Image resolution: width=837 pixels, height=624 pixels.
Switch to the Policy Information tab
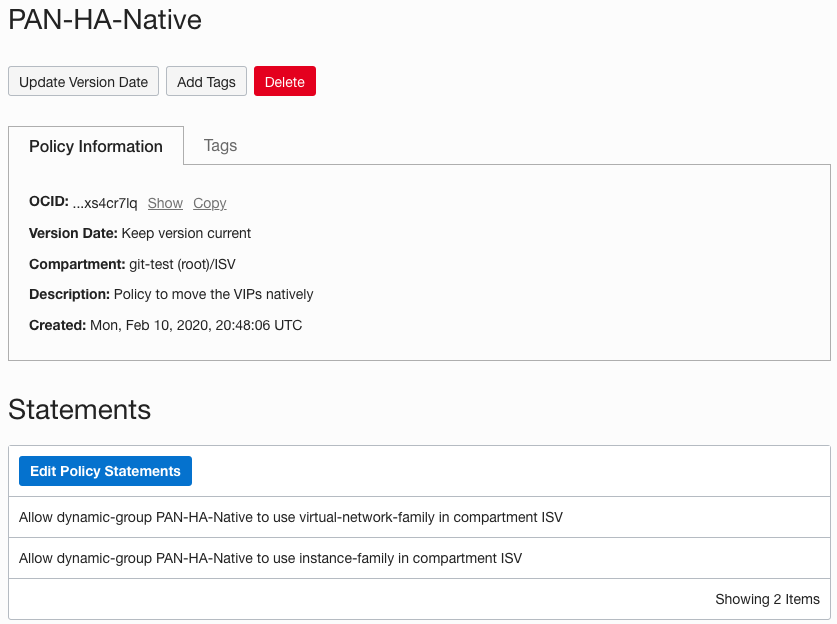(96, 146)
